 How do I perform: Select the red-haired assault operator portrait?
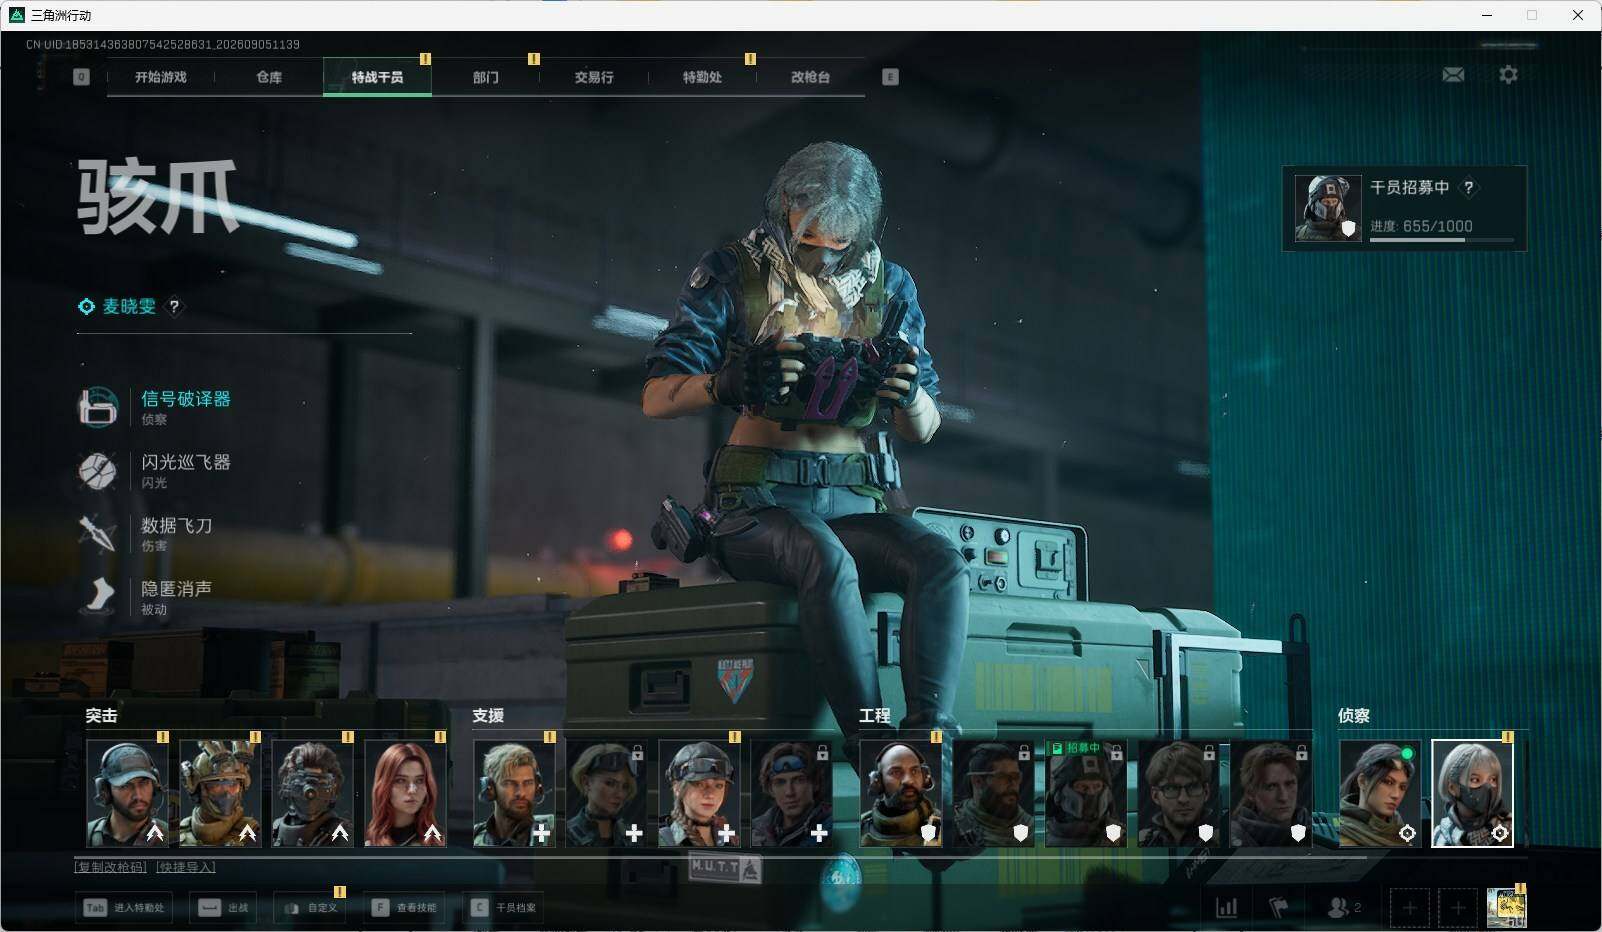tap(405, 794)
